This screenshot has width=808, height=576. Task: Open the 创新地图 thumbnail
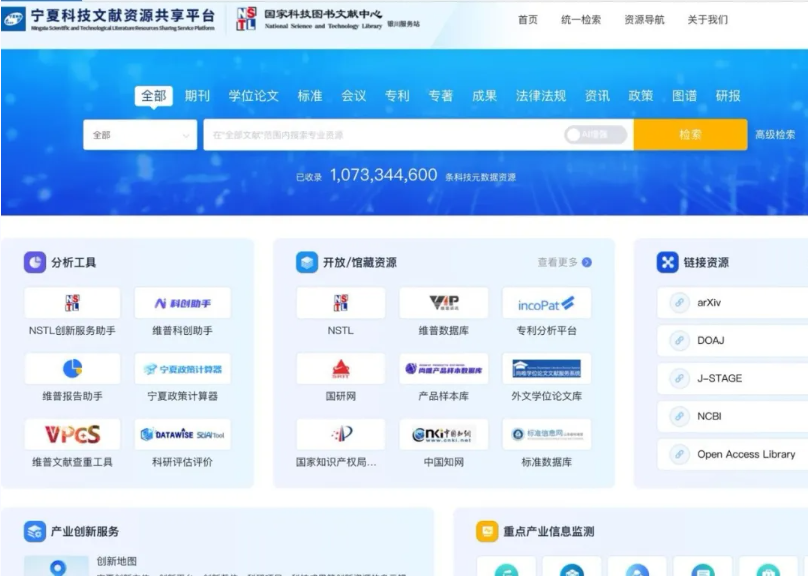click(56, 566)
